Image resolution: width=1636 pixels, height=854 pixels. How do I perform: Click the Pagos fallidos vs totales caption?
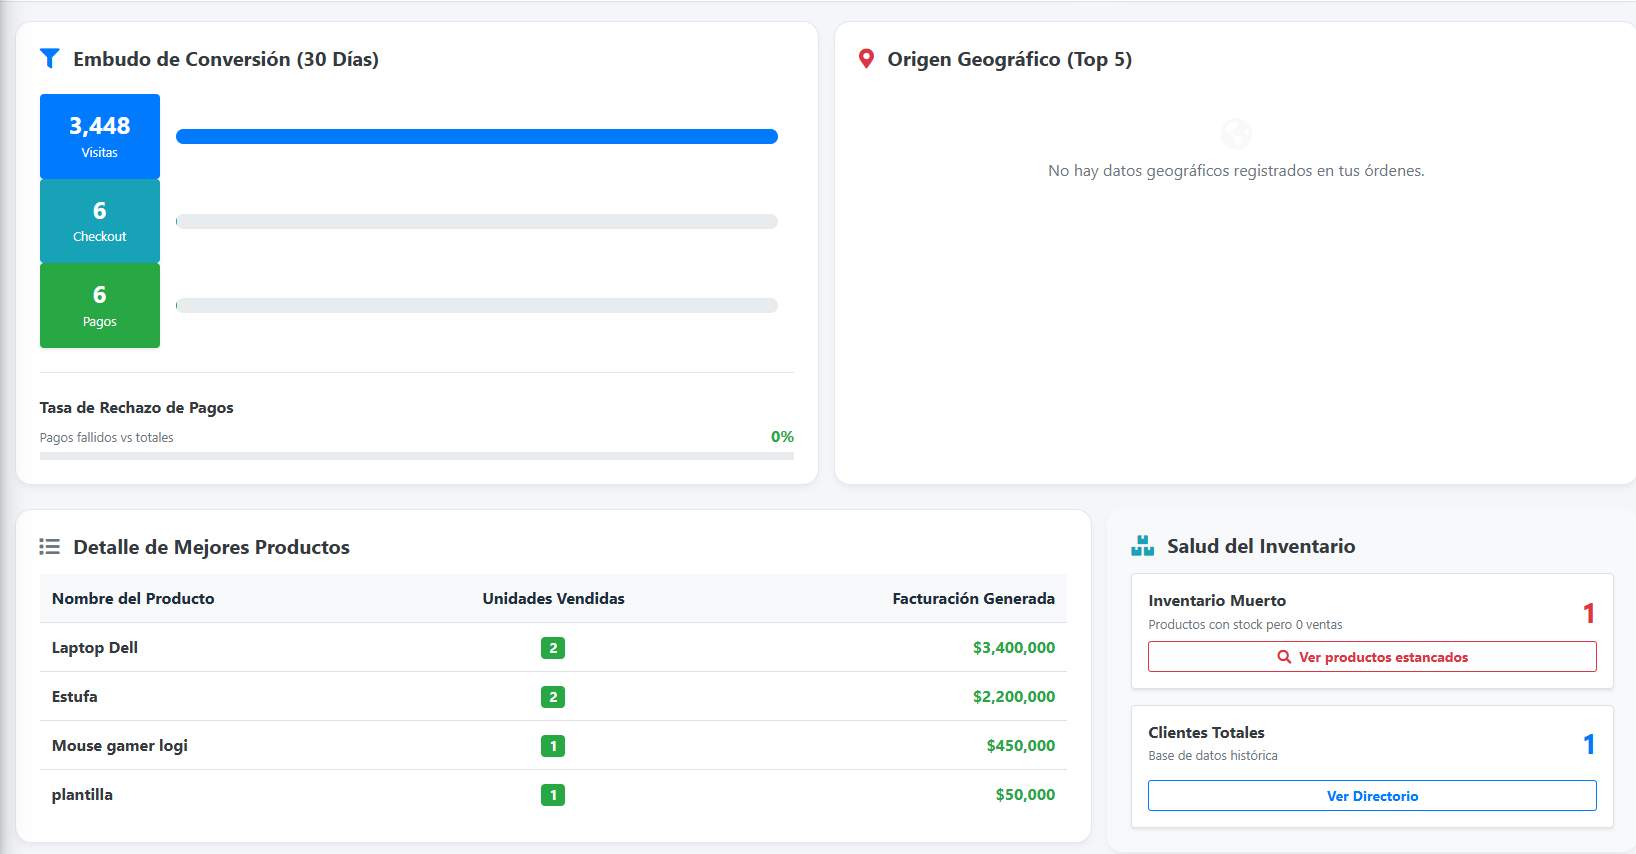point(107,437)
